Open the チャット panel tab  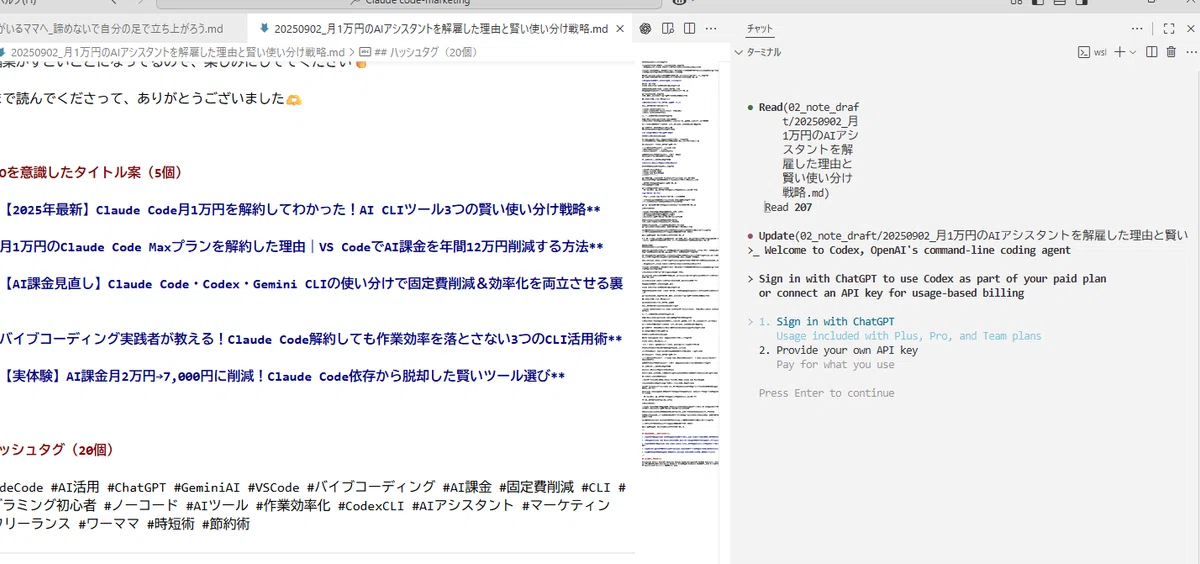pos(760,29)
